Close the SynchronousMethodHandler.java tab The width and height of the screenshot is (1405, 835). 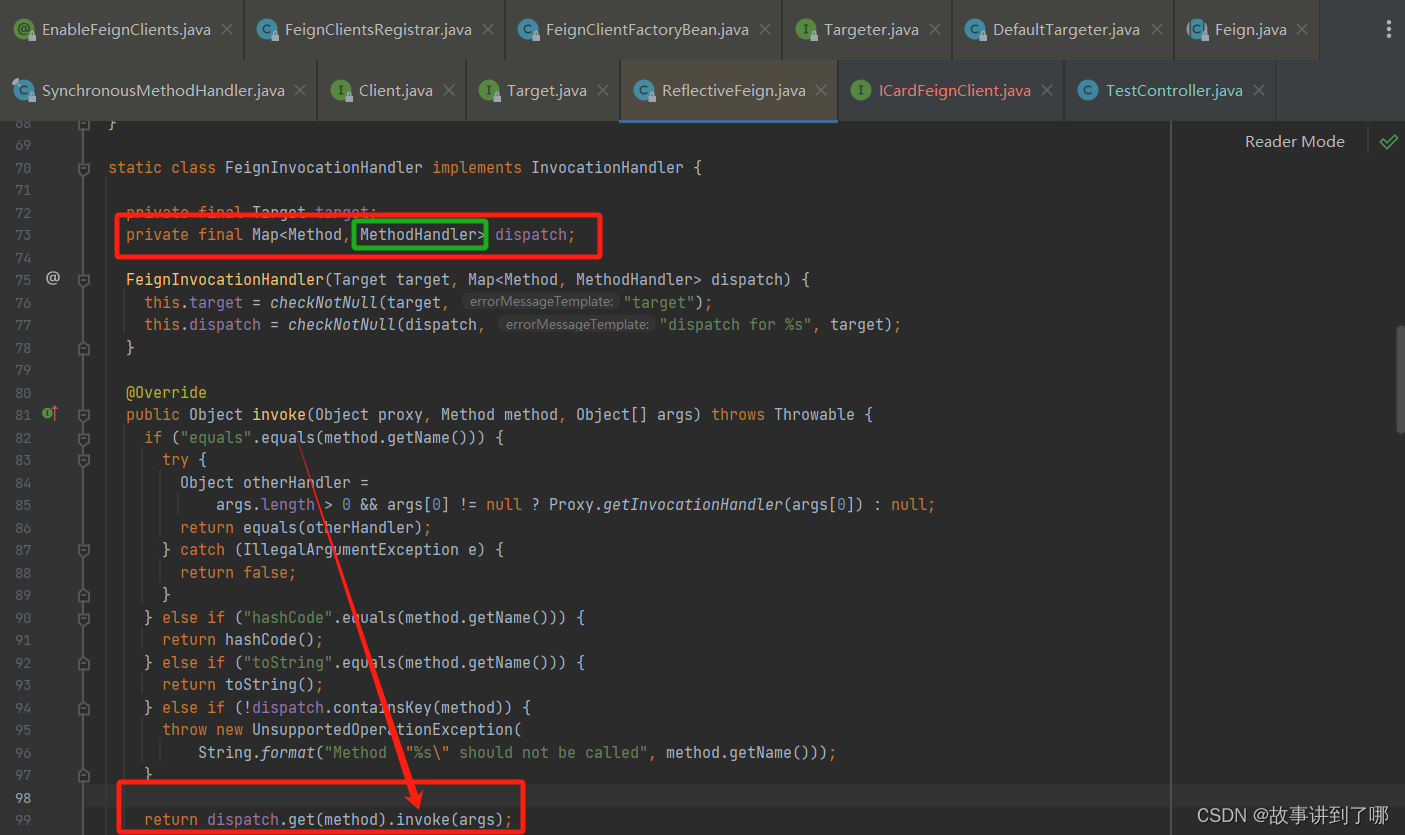coord(300,90)
